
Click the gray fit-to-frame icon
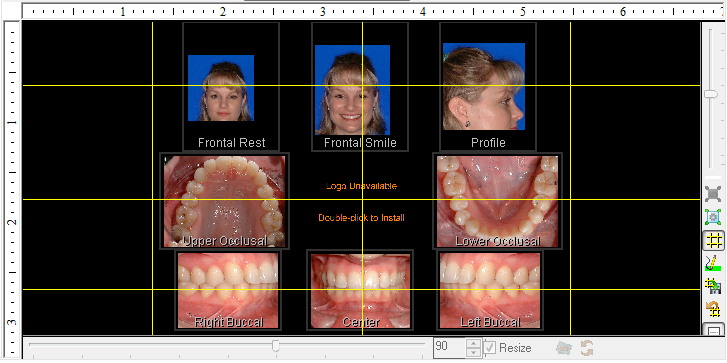[713, 193]
